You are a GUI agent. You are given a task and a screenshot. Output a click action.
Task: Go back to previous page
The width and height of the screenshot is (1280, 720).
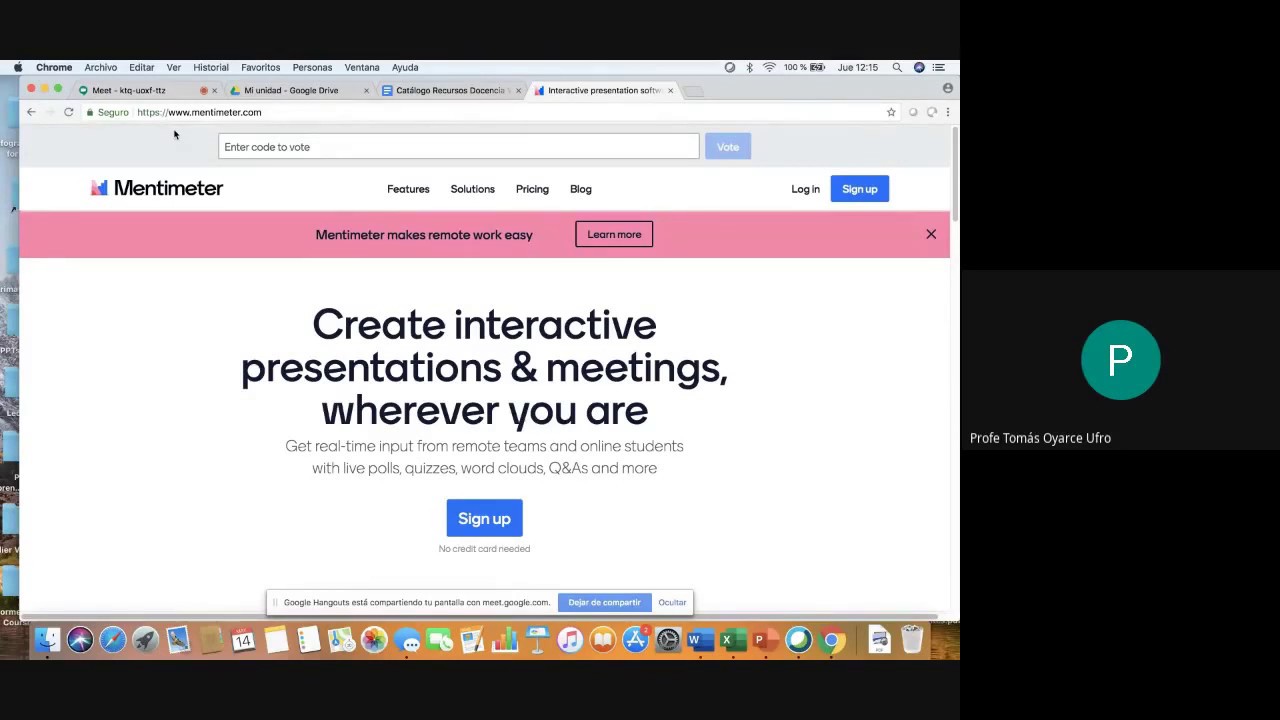(x=31, y=112)
